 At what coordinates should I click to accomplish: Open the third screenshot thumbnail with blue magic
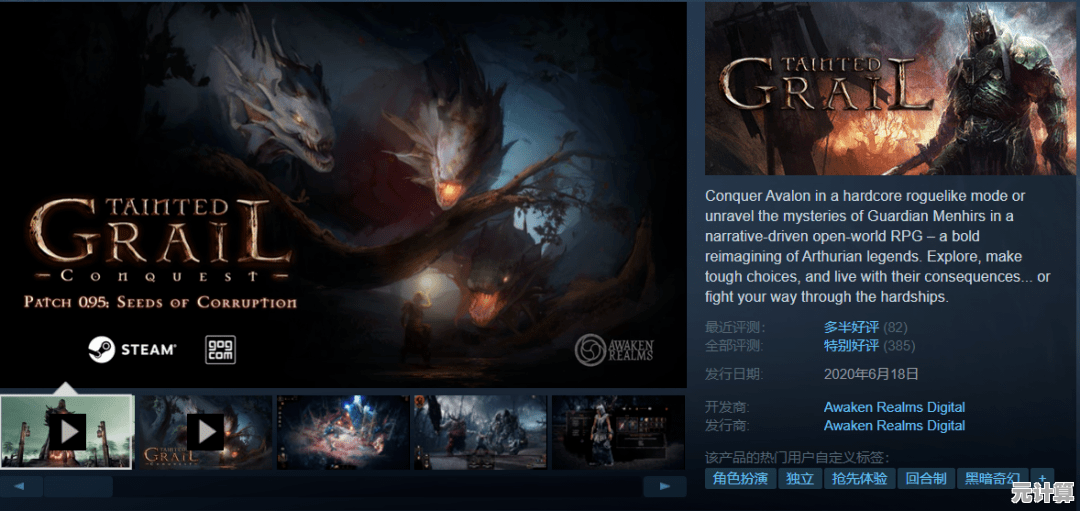pos(342,432)
